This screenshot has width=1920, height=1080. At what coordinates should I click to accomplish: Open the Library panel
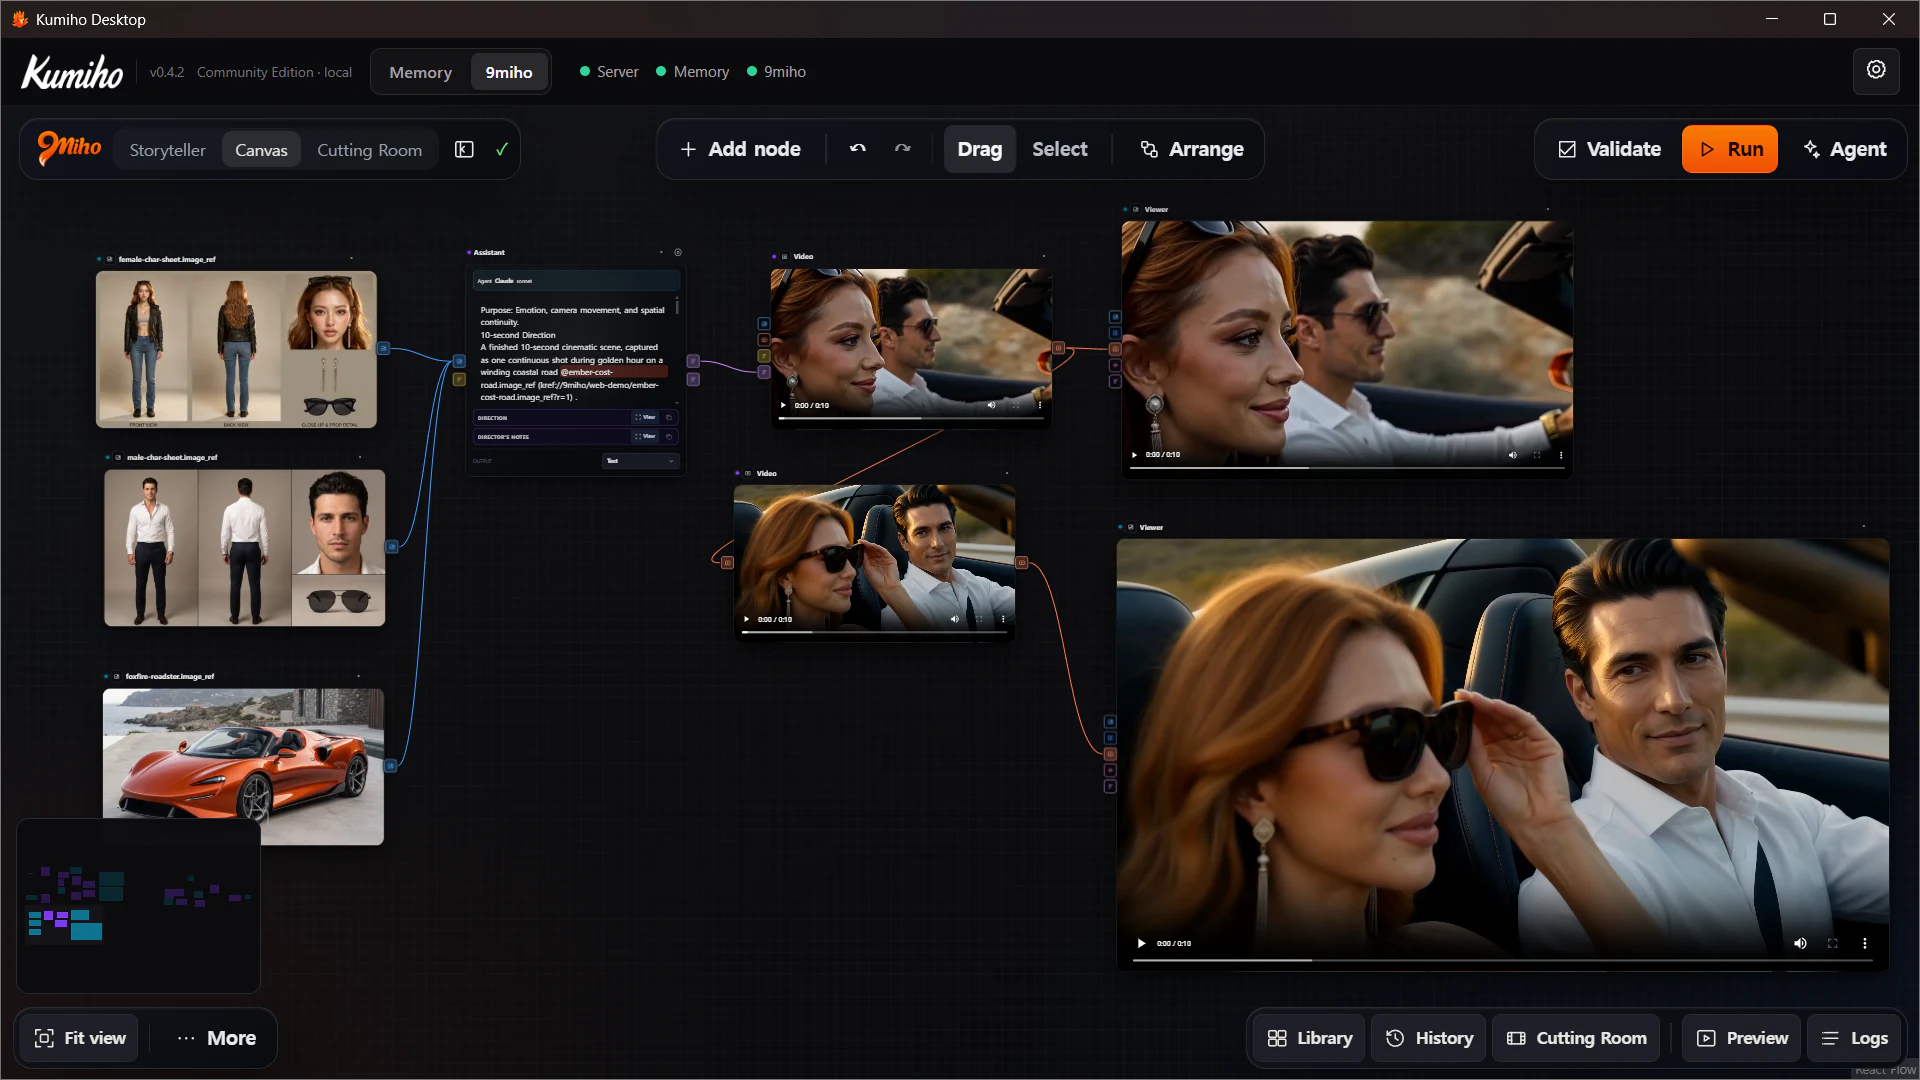click(x=1309, y=1038)
